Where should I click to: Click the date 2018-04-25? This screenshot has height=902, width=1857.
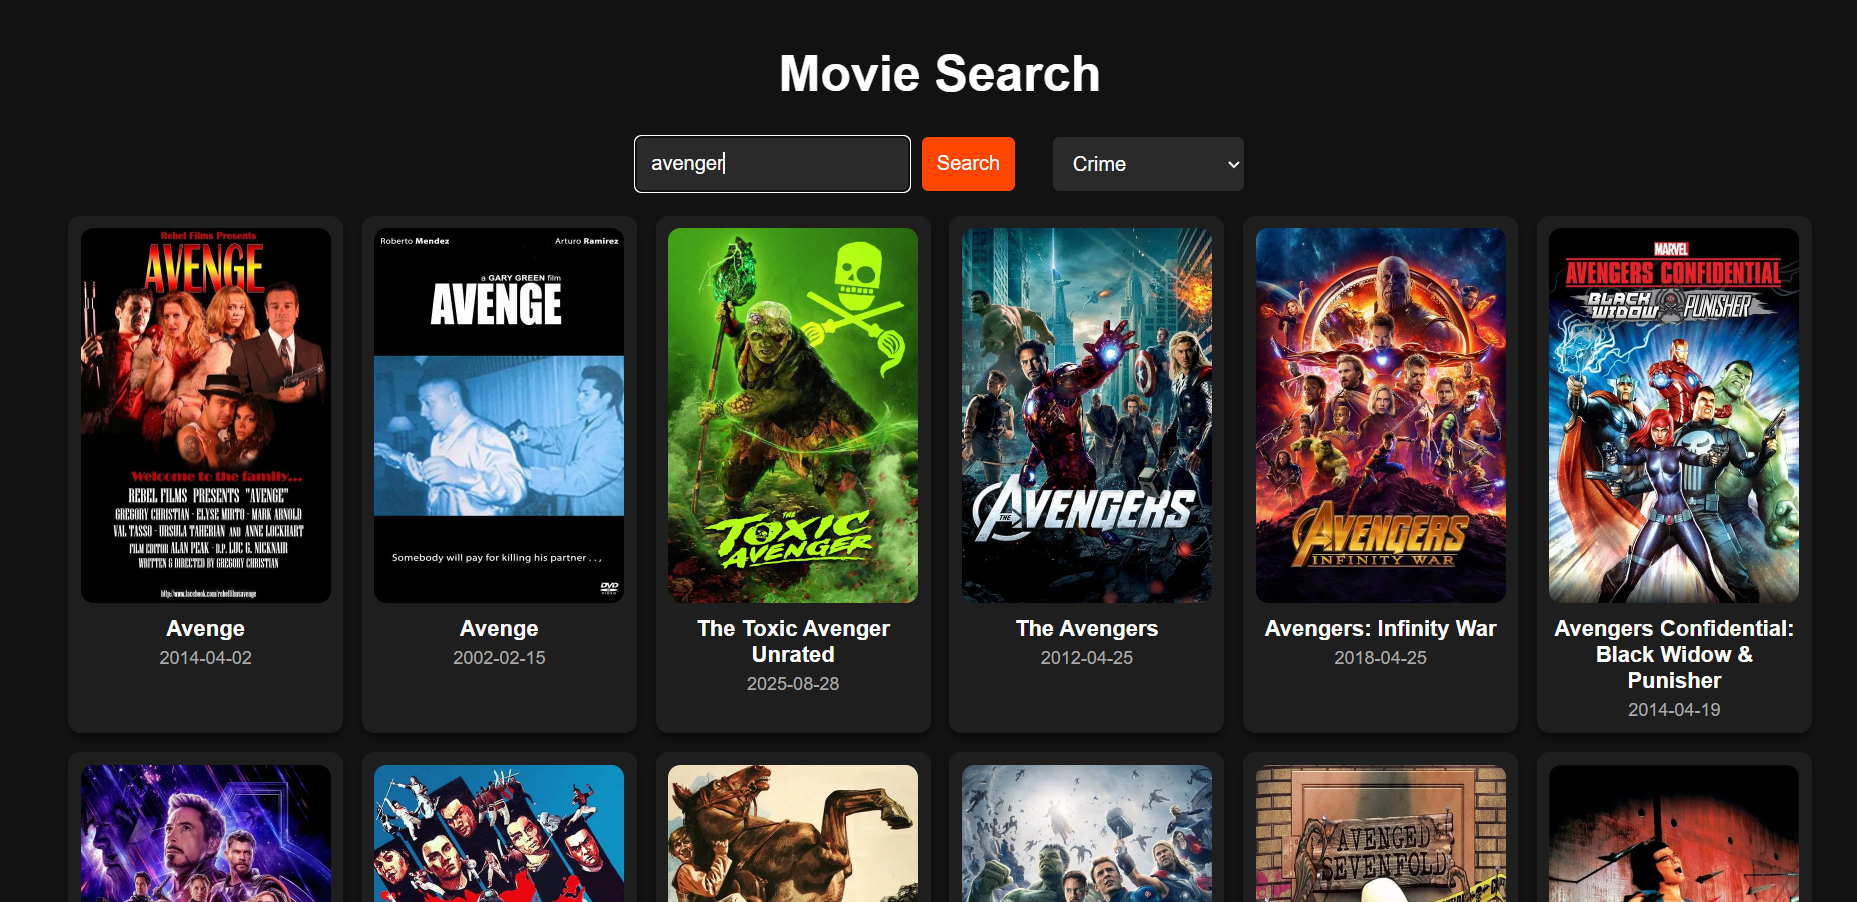click(1381, 658)
